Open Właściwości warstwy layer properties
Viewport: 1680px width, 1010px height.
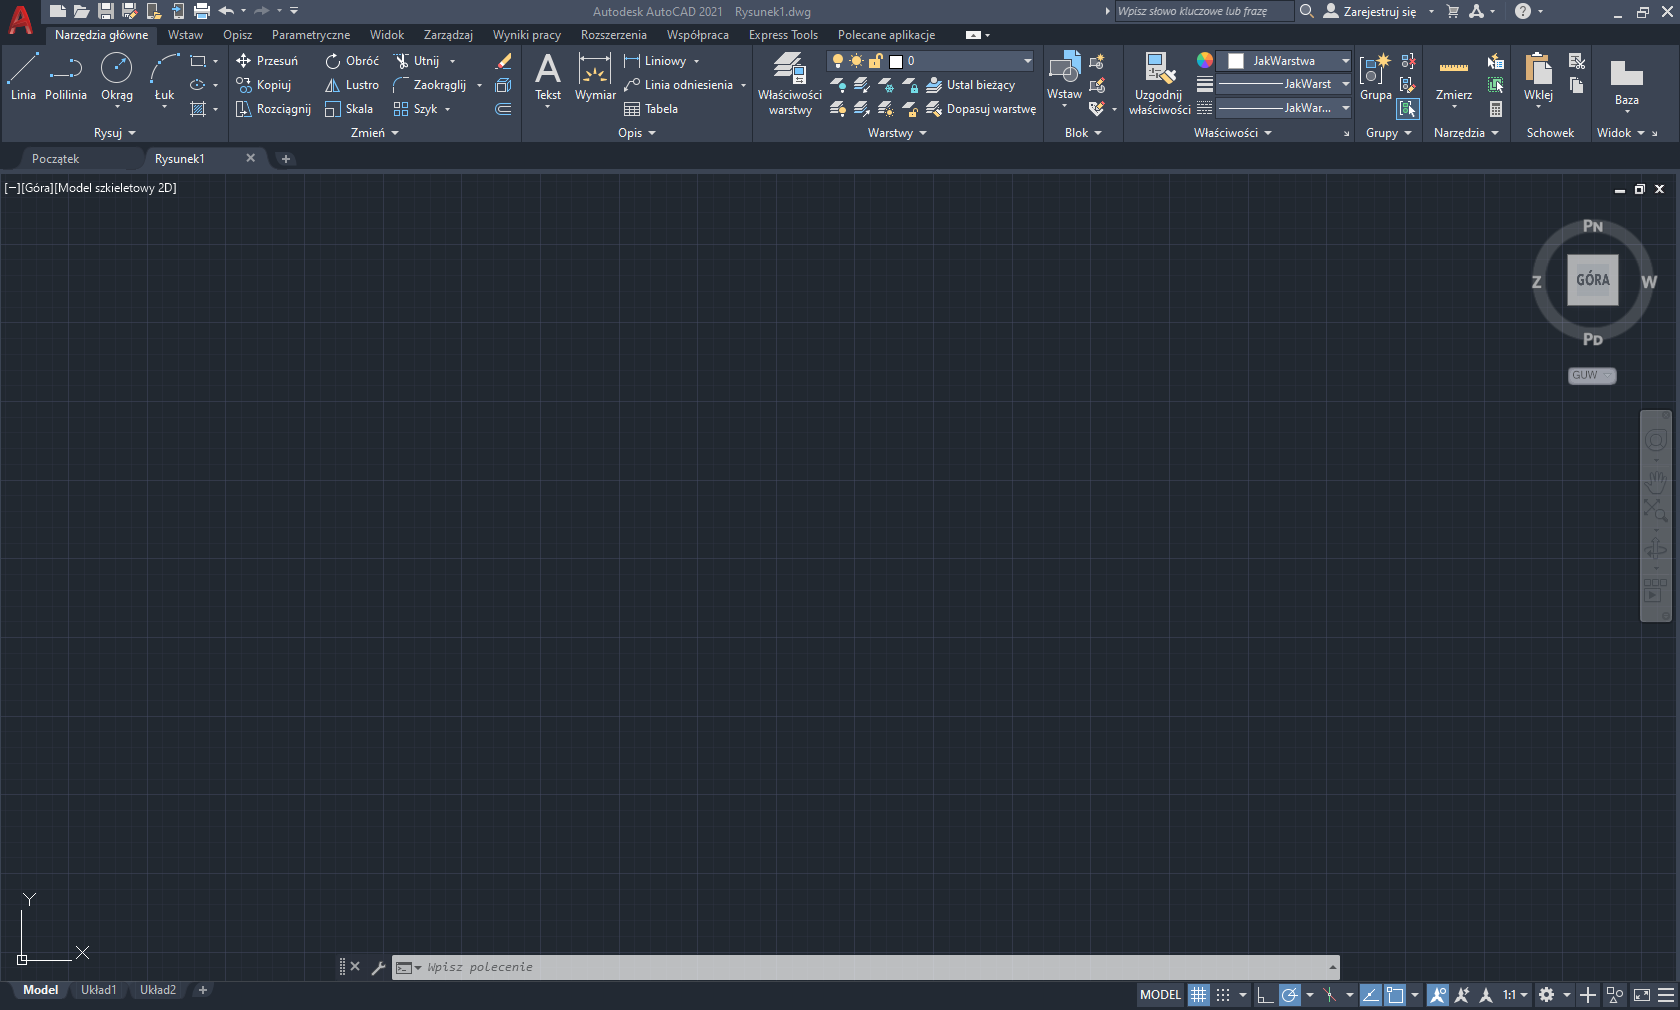[790, 84]
